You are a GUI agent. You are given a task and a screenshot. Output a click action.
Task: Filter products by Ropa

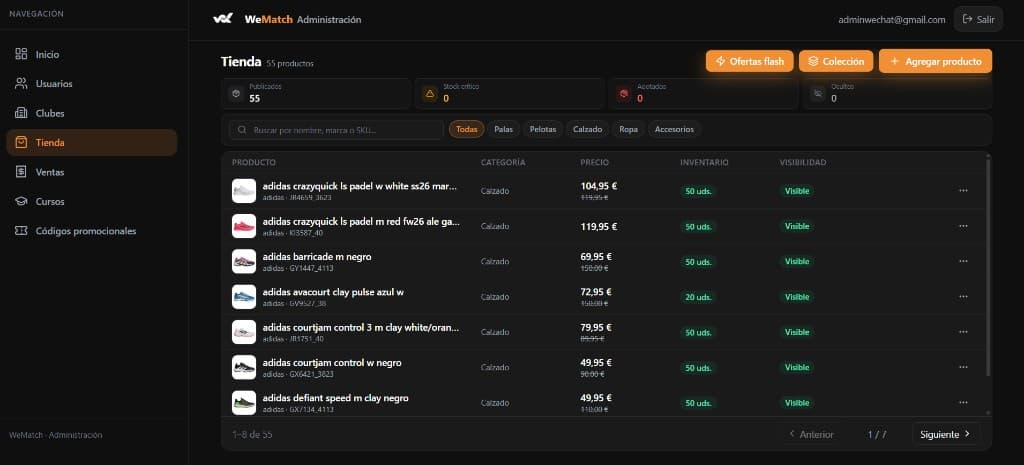click(x=628, y=129)
